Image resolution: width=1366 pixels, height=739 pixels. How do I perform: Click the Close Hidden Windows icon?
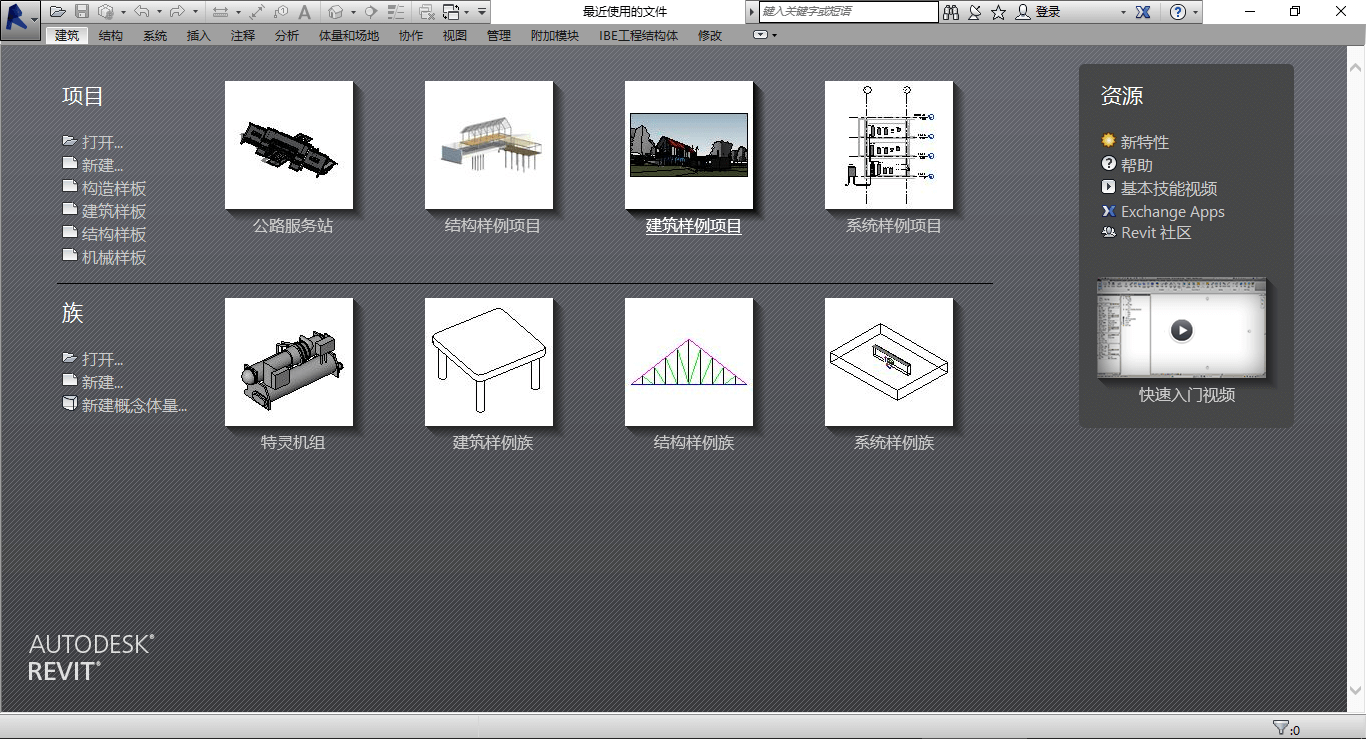pos(427,12)
